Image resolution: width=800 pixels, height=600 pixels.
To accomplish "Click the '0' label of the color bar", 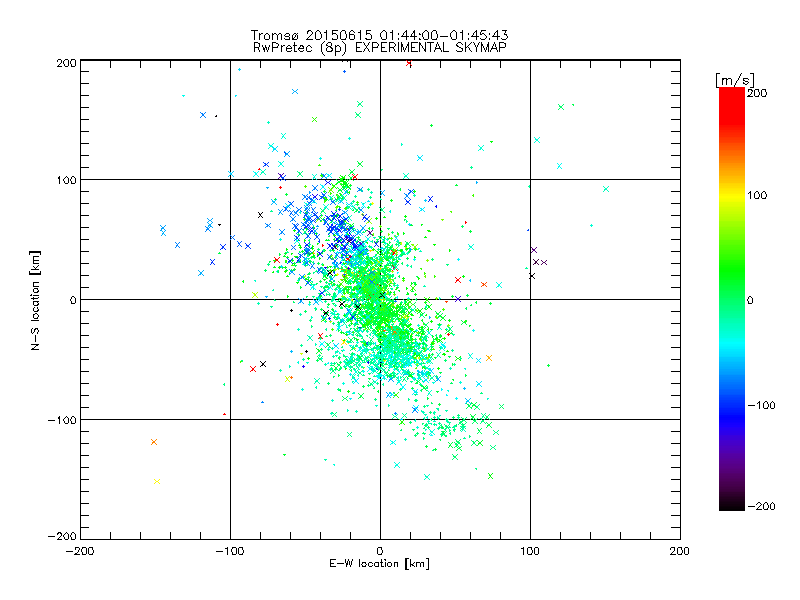I will [x=750, y=300].
